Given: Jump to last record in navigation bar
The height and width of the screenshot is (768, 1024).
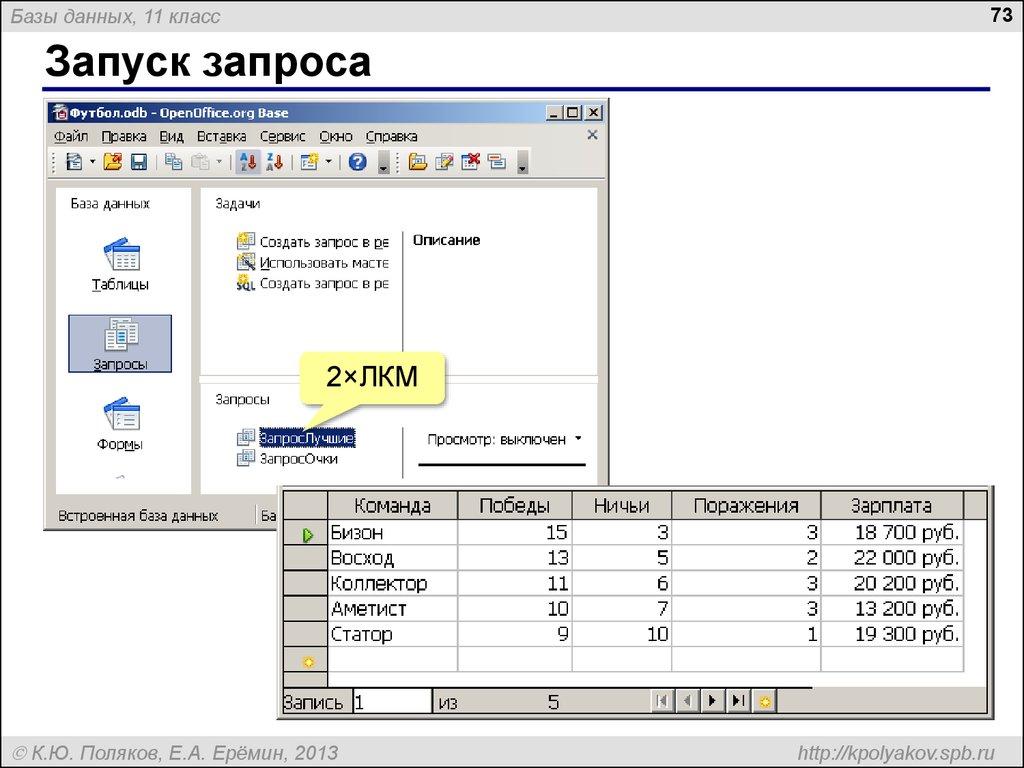Looking at the screenshot, I should click(x=737, y=701).
